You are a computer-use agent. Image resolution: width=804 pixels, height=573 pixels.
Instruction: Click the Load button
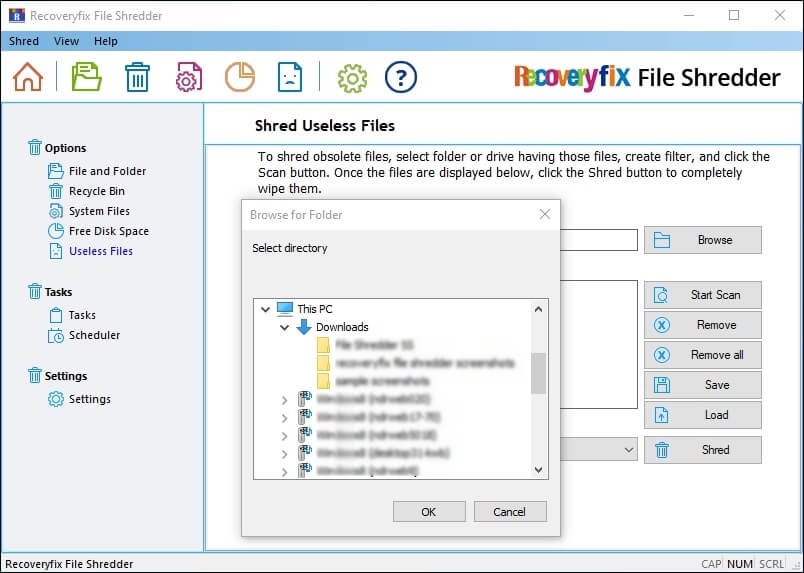coord(703,415)
